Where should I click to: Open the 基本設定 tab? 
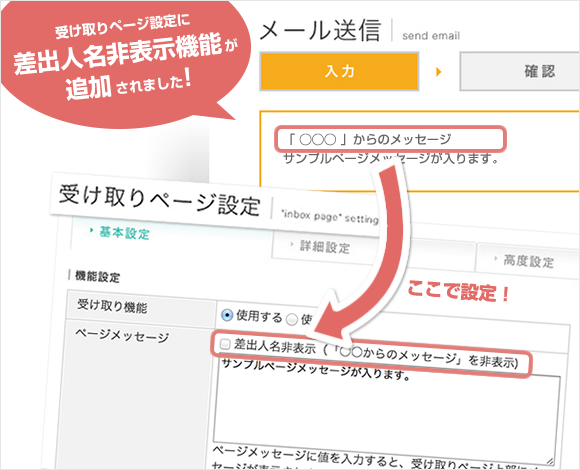tap(124, 233)
